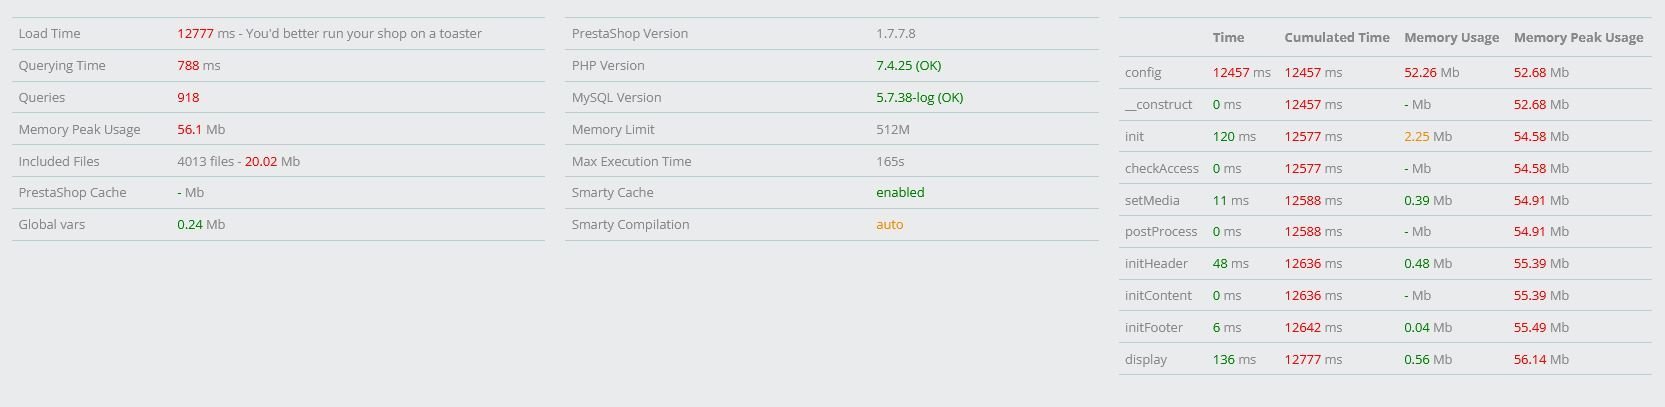Image resolution: width=1665 pixels, height=407 pixels.
Task: Click the display row 136 ms time
Action: (1234, 359)
